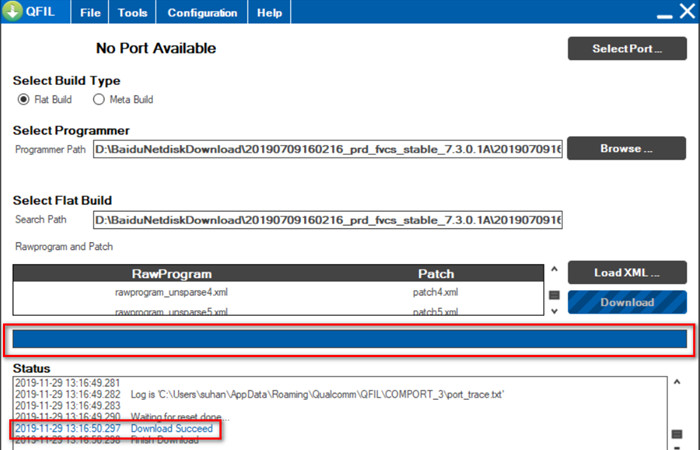Select the port_trace.txt log path line
This screenshot has height=450, width=700.
pyautogui.click(x=259, y=395)
